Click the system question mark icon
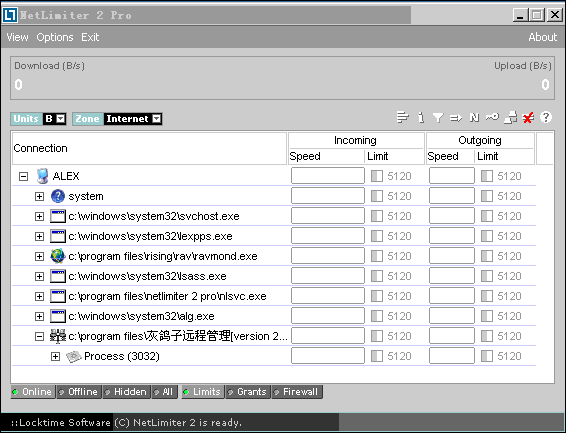The width and height of the screenshot is (566, 433). (58, 196)
